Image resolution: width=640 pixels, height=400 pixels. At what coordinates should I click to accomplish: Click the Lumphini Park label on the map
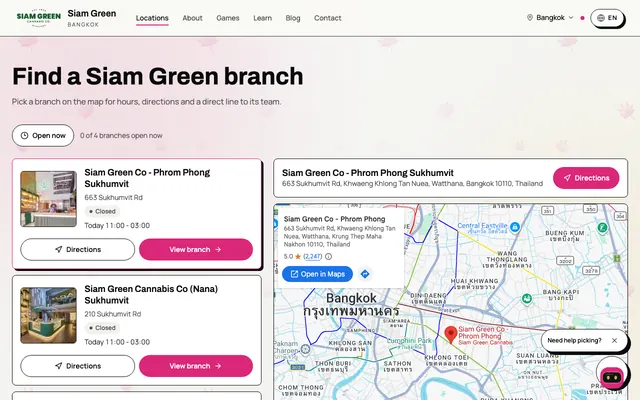pos(409,340)
